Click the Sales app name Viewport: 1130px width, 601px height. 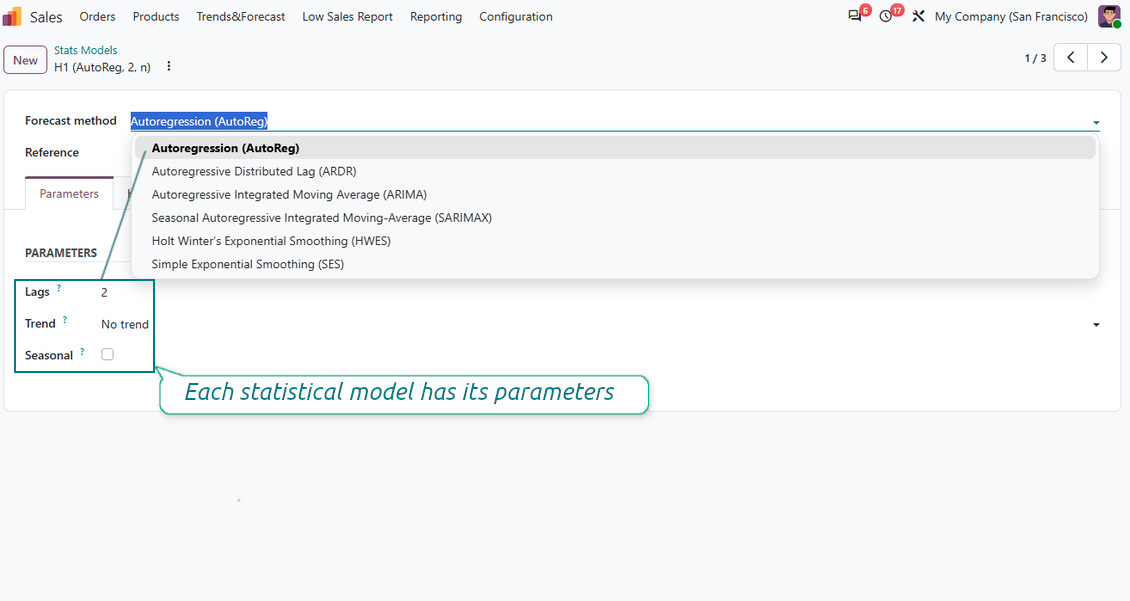tap(46, 17)
